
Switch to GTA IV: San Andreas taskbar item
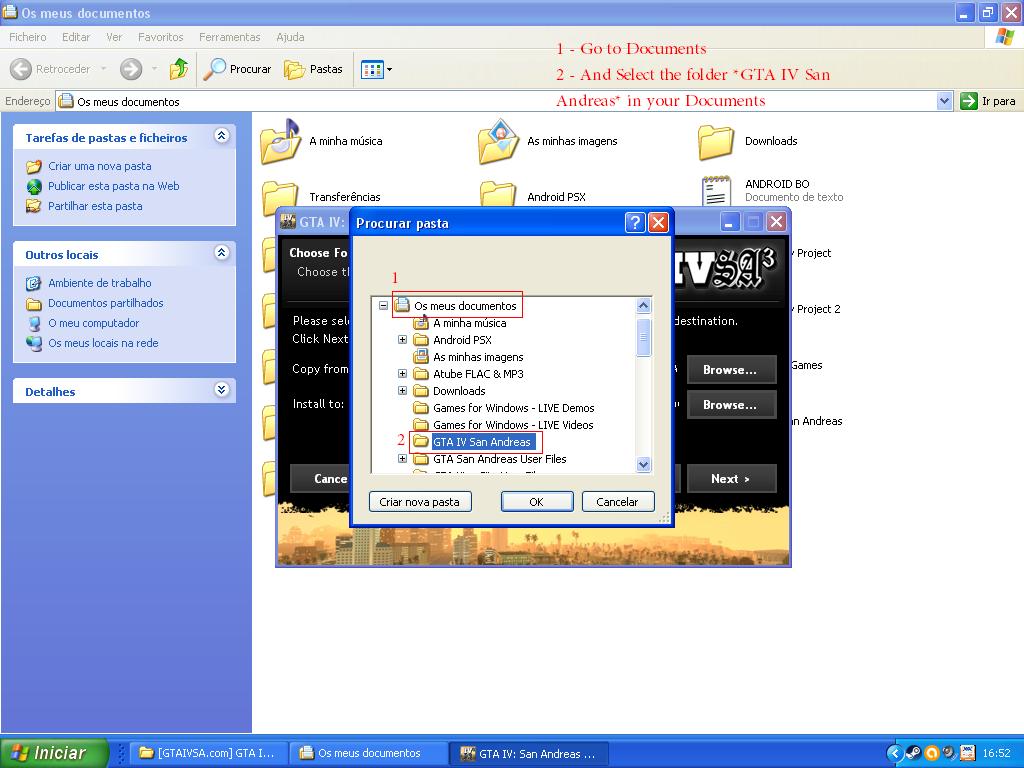[529, 753]
